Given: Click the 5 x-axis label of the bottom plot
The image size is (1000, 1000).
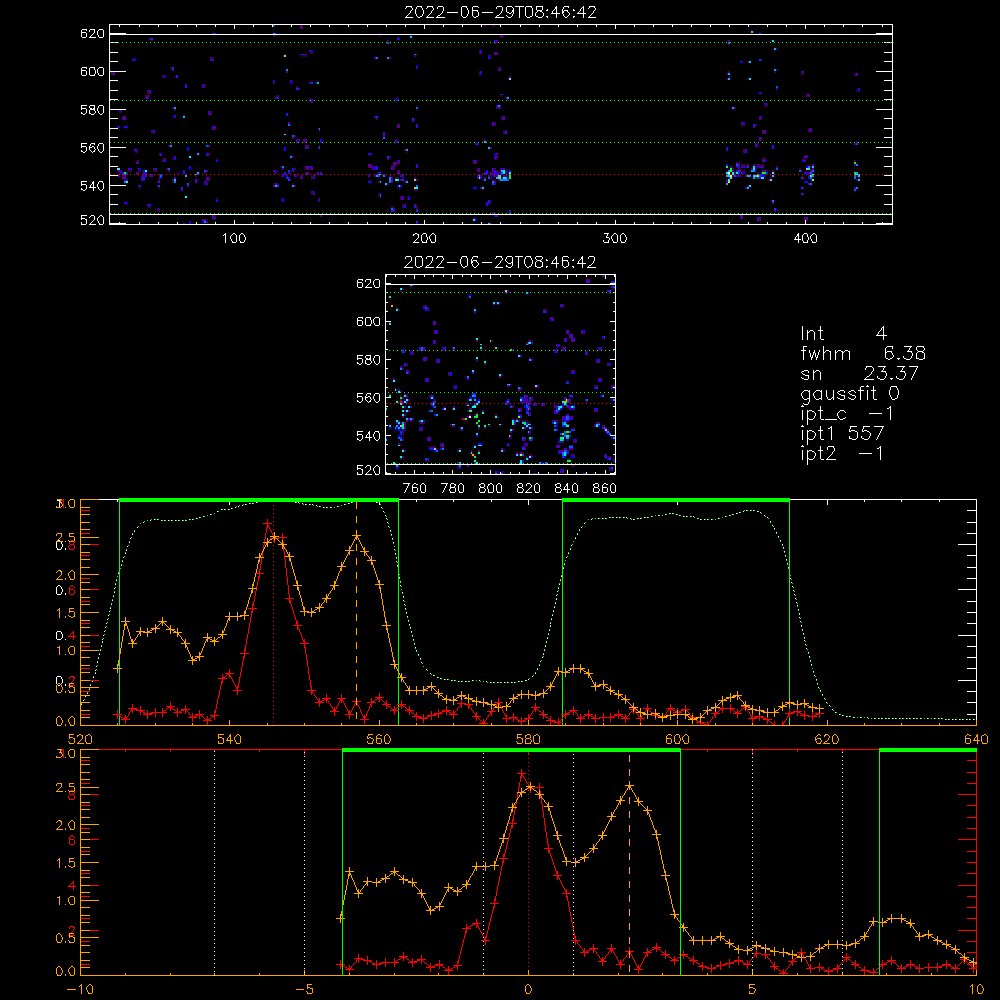Looking at the screenshot, I should click(x=753, y=990).
